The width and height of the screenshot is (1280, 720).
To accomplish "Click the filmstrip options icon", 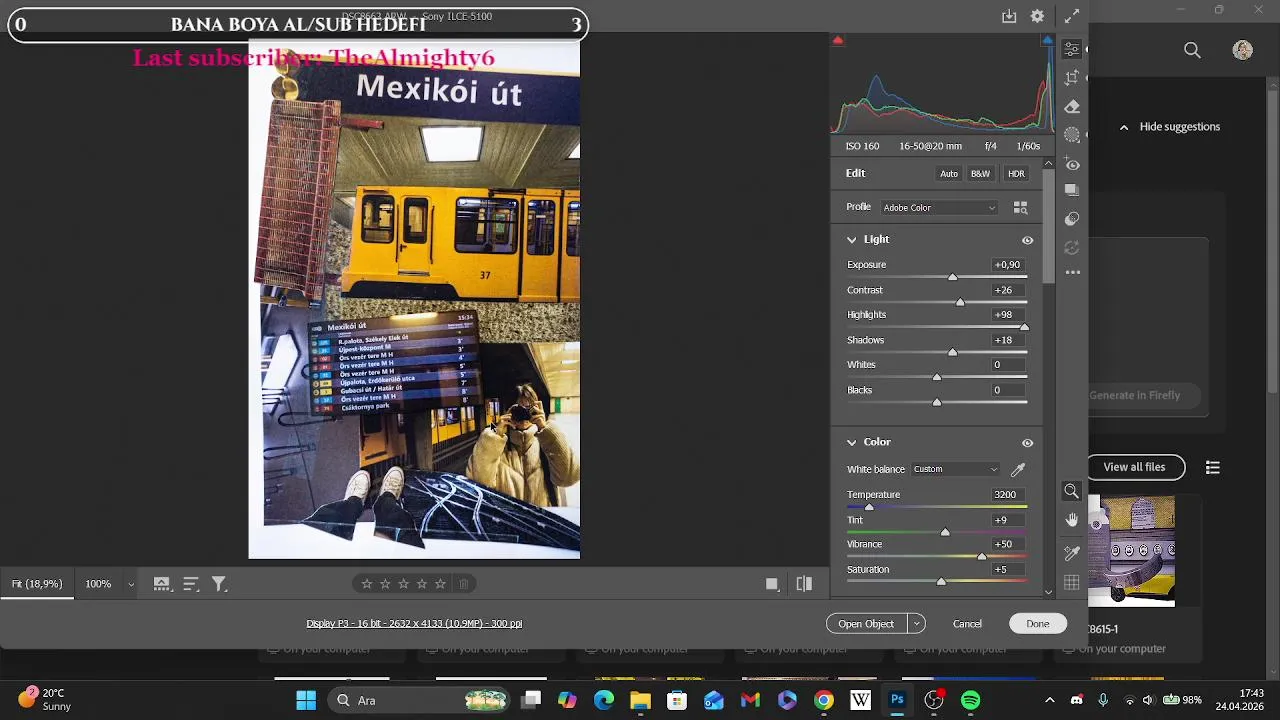I will 161,584.
